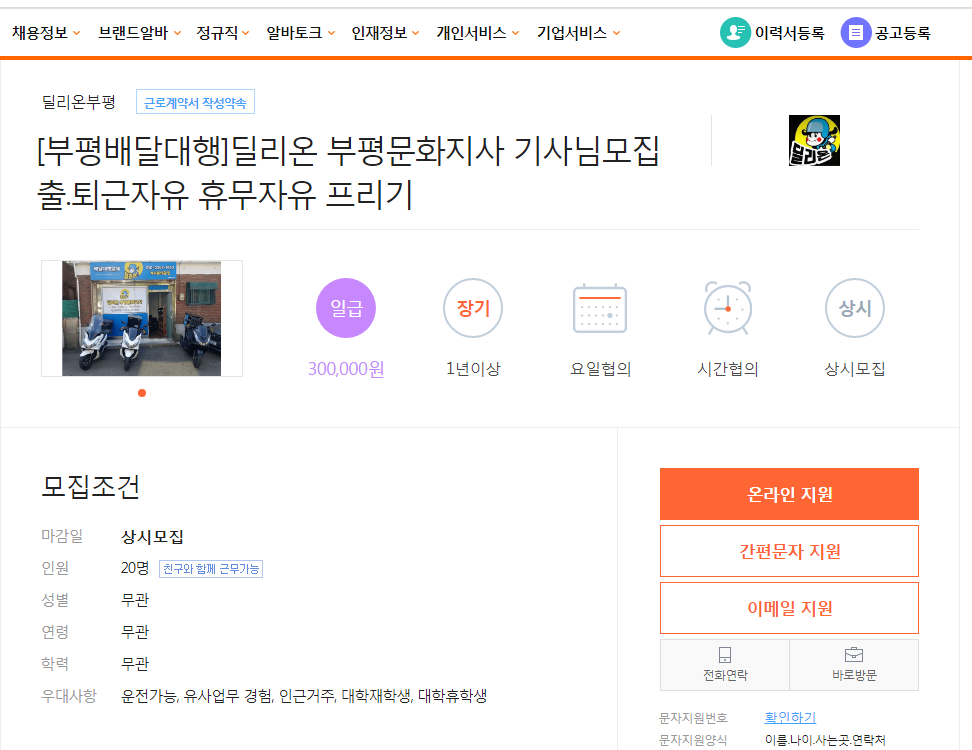
Task: Click the purple 일급 pay type icon
Action: click(346, 308)
